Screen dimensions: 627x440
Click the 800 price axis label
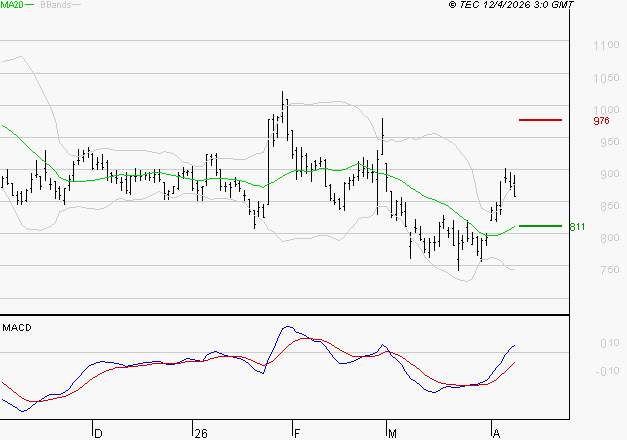[x=609, y=238]
